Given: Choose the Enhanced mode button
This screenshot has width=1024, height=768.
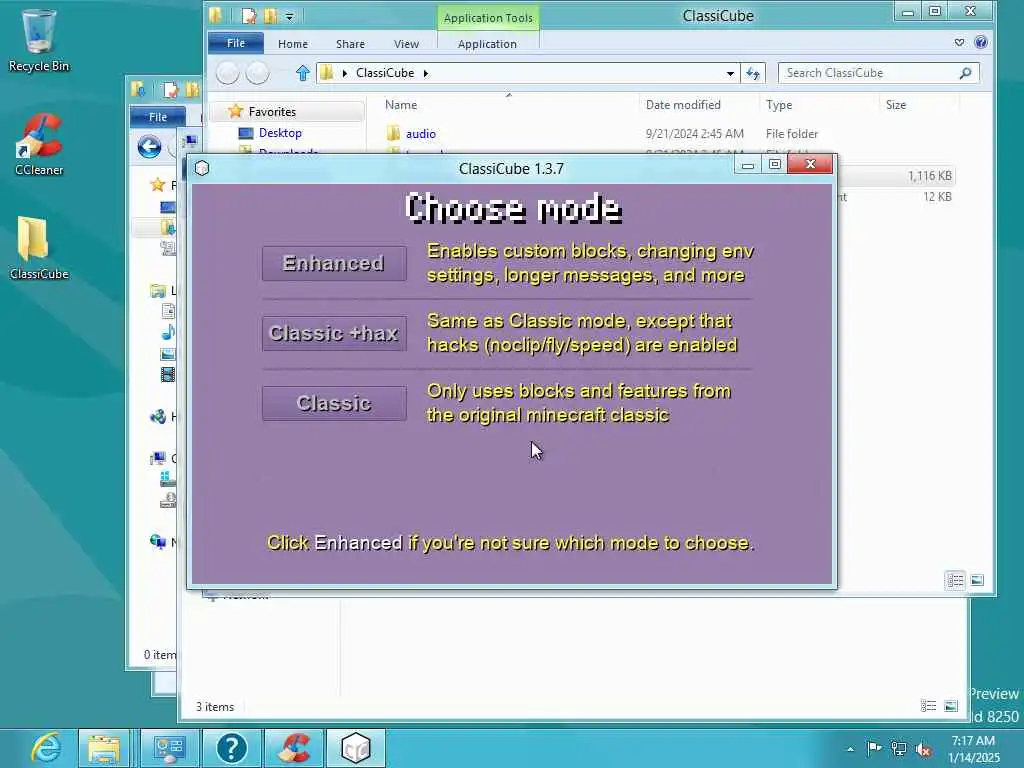Looking at the screenshot, I should point(334,263).
